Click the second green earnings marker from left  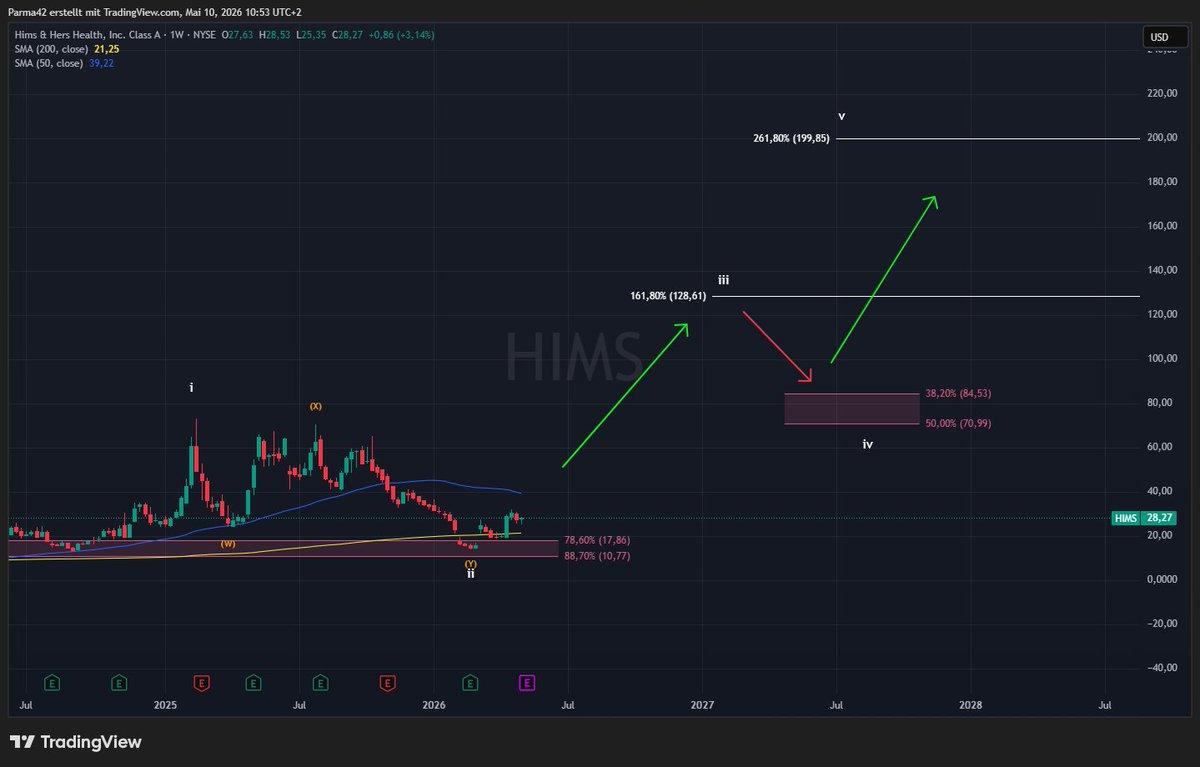coord(118,683)
